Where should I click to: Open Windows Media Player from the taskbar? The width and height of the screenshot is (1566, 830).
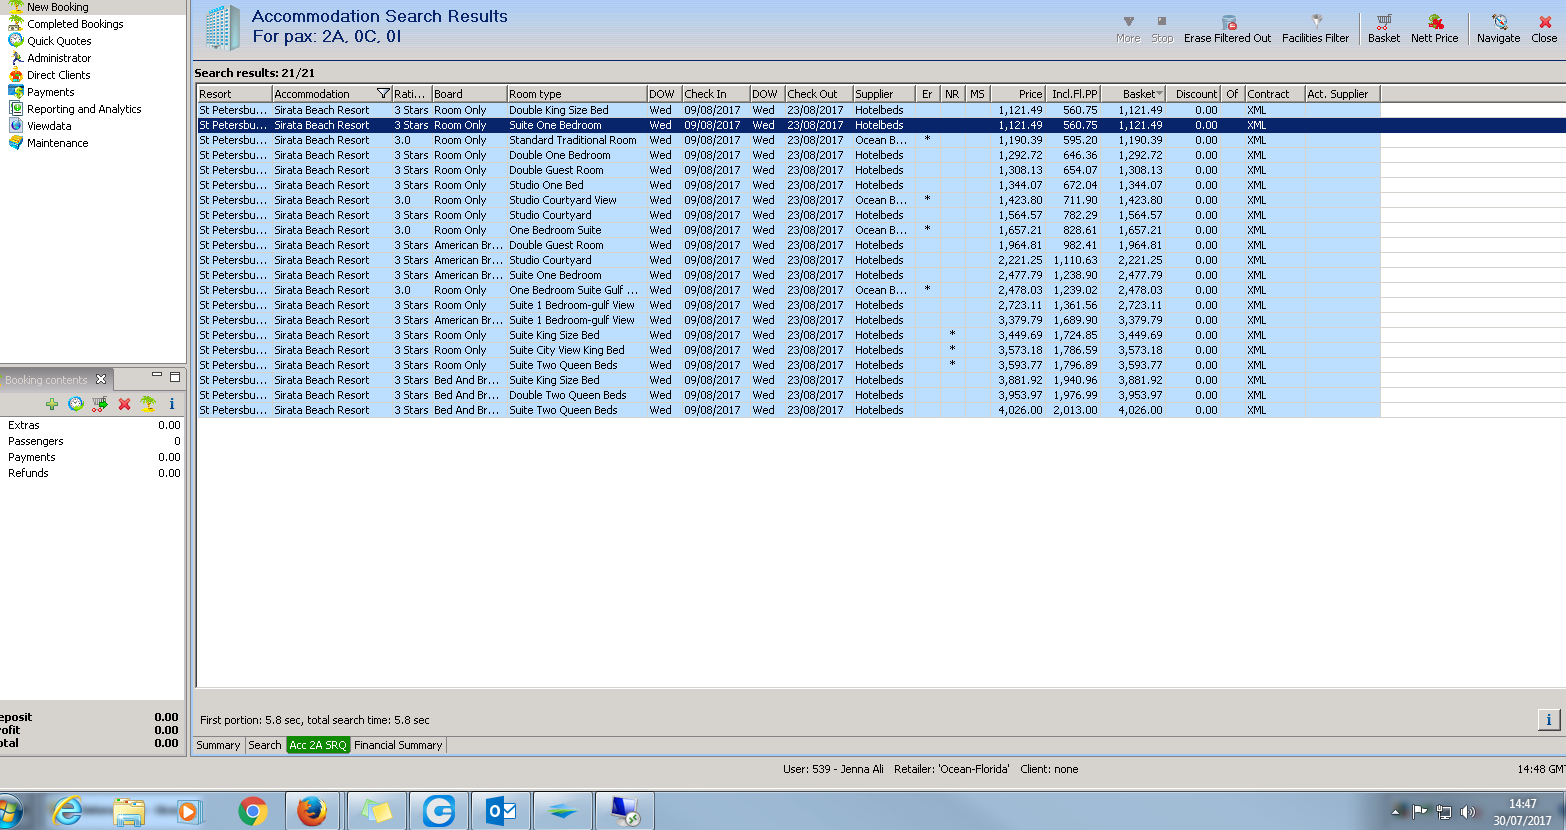[189, 811]
